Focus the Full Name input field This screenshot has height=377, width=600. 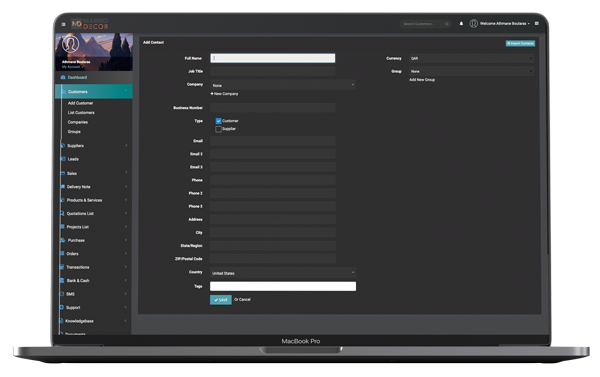click(x=272, y=58)
